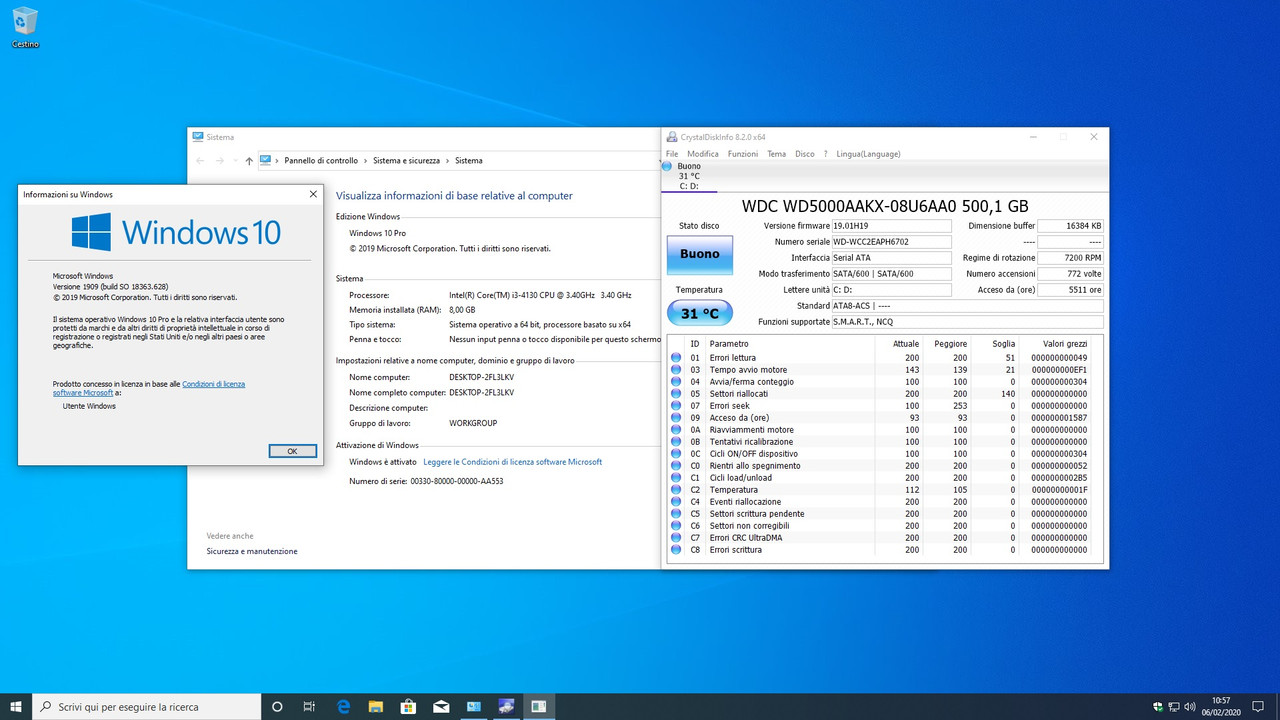Click the Buono health status button
This screenshot has width=1280, height=720.
pyautogui.click(x=700, y=255)
